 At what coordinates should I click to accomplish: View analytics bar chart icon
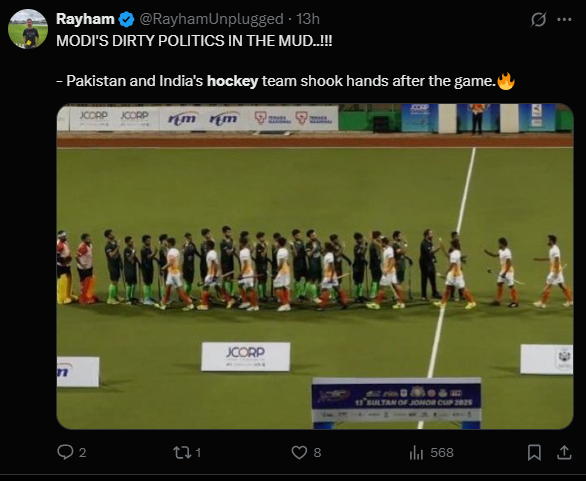click(416, 453)
